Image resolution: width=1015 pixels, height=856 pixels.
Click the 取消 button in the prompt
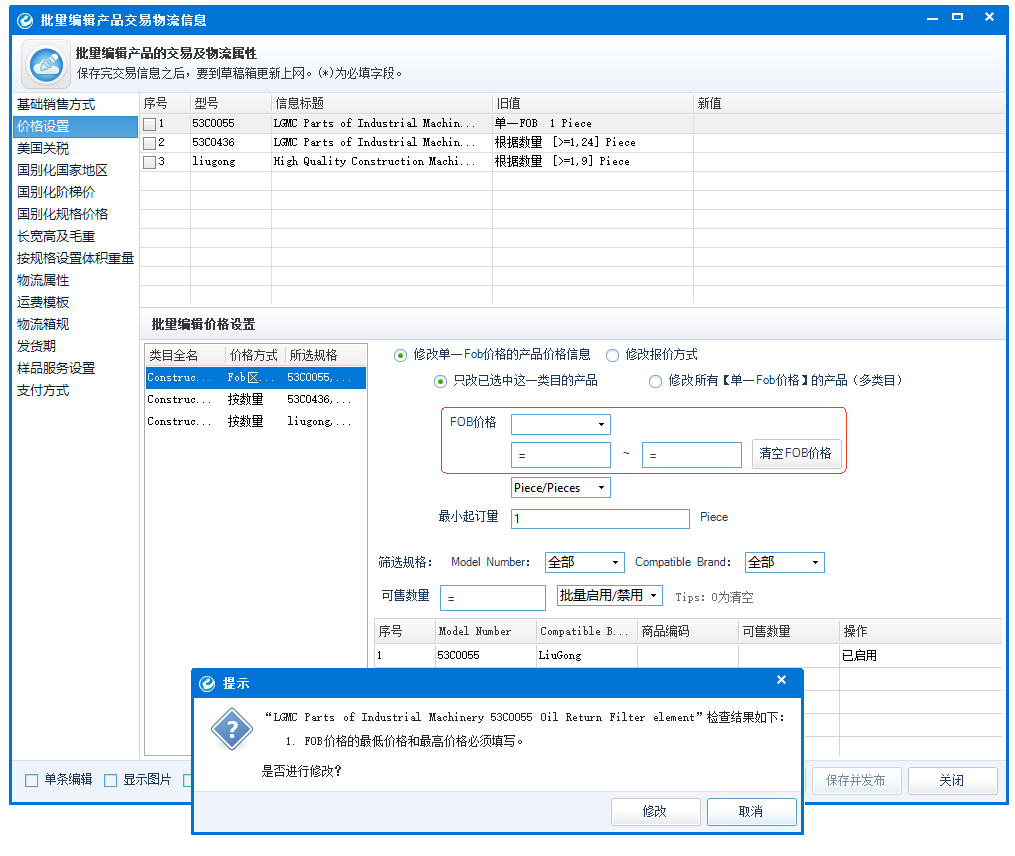click(751, 811)
